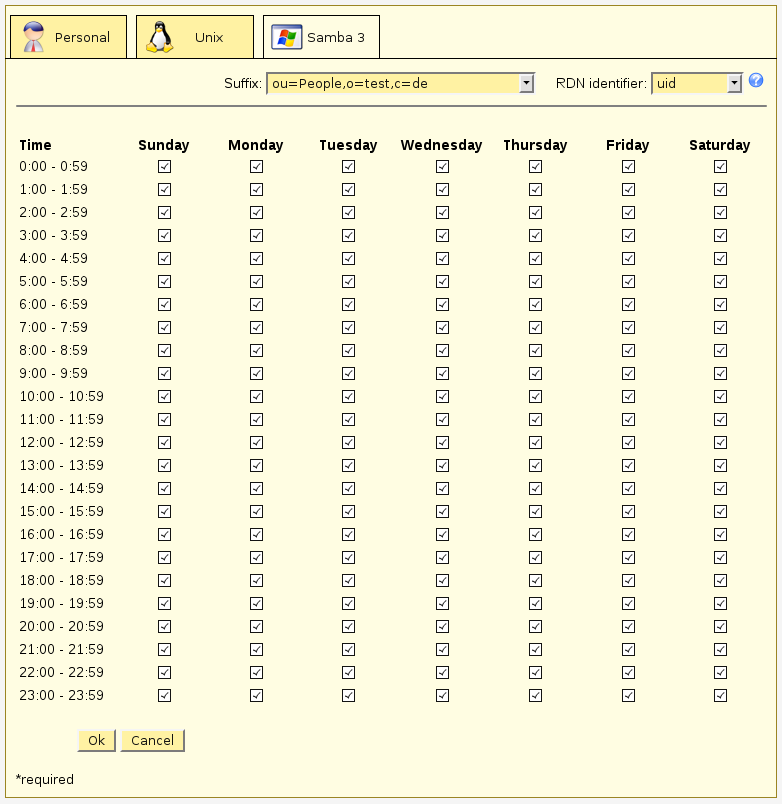Screen dimensions: 782x804
Task: Toggle Friday 17:00 - 17:59 checkbox
Action: (628, 558)
